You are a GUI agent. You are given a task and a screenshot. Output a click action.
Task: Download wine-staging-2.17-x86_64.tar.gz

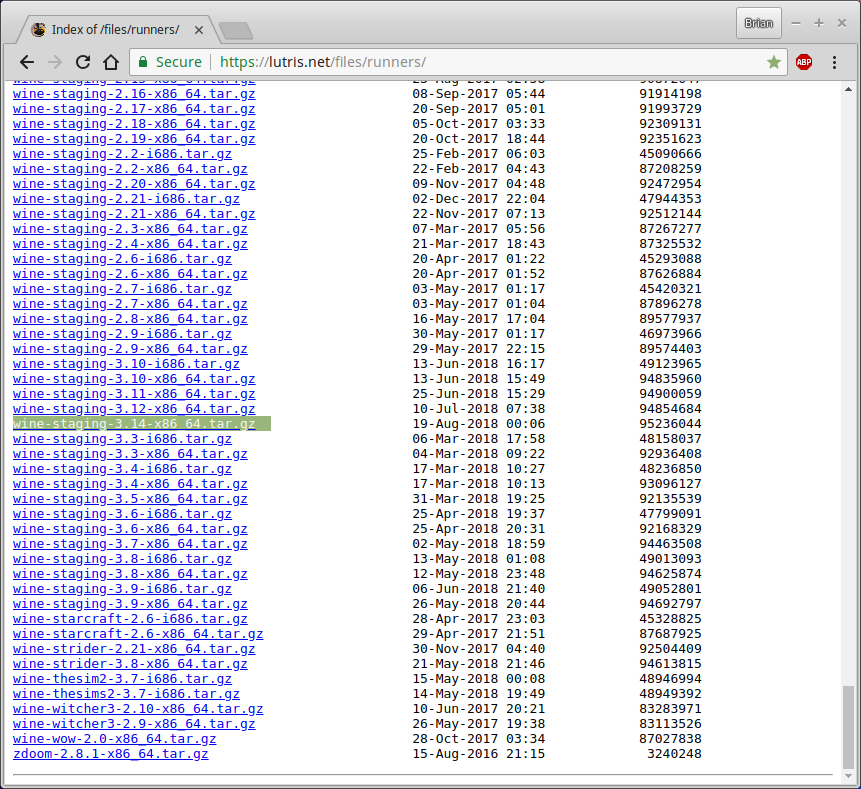pyautogui.click(x=134, y=109)
